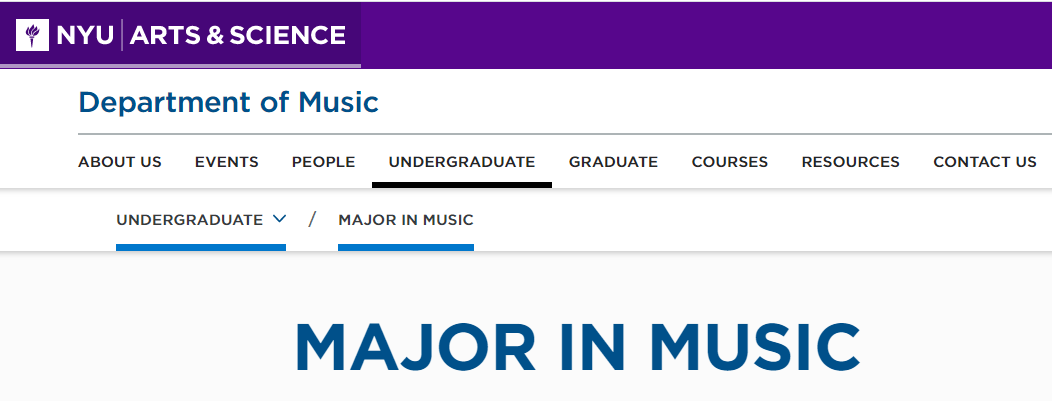Image resolution: width=1052 pixels, height=401 pixels.
Task: Click the black underline below Undergraduate tab
Action: (462, 184)
